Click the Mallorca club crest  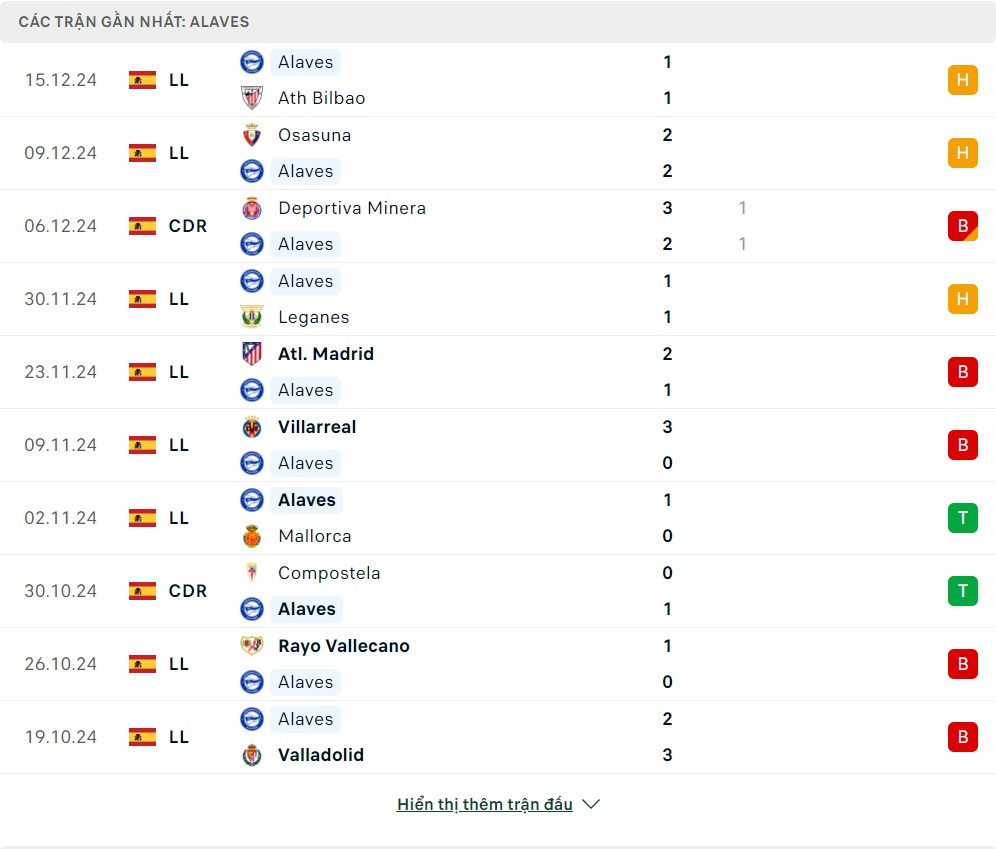pos(252,536)
